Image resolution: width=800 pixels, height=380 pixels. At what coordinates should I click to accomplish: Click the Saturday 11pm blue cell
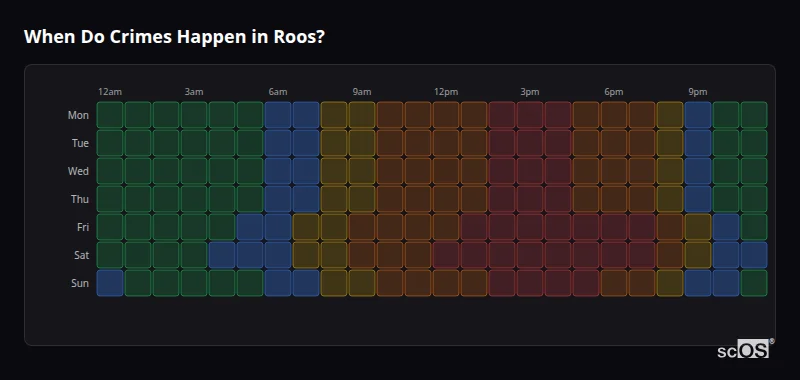(x=754, y=255)
